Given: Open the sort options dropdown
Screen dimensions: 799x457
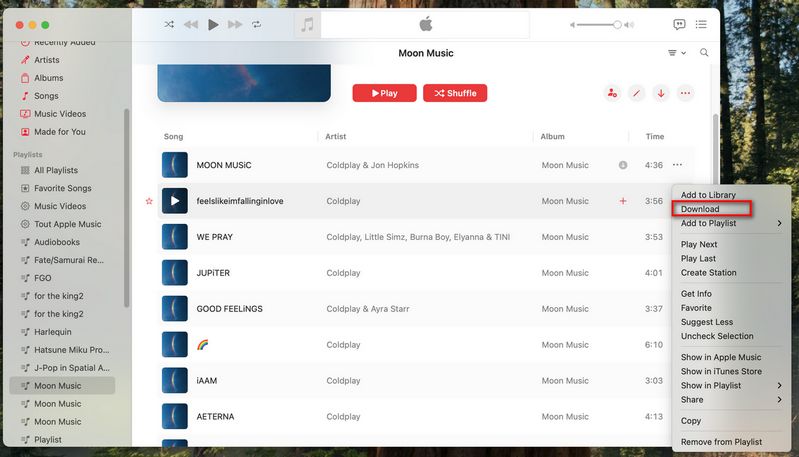Looking at the screenshot, I should (x=677, y=52).
